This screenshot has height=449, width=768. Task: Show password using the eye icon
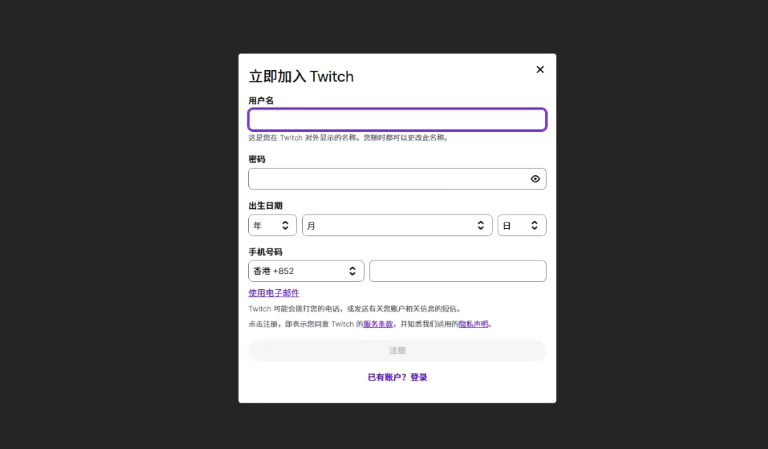coord(535,179)
